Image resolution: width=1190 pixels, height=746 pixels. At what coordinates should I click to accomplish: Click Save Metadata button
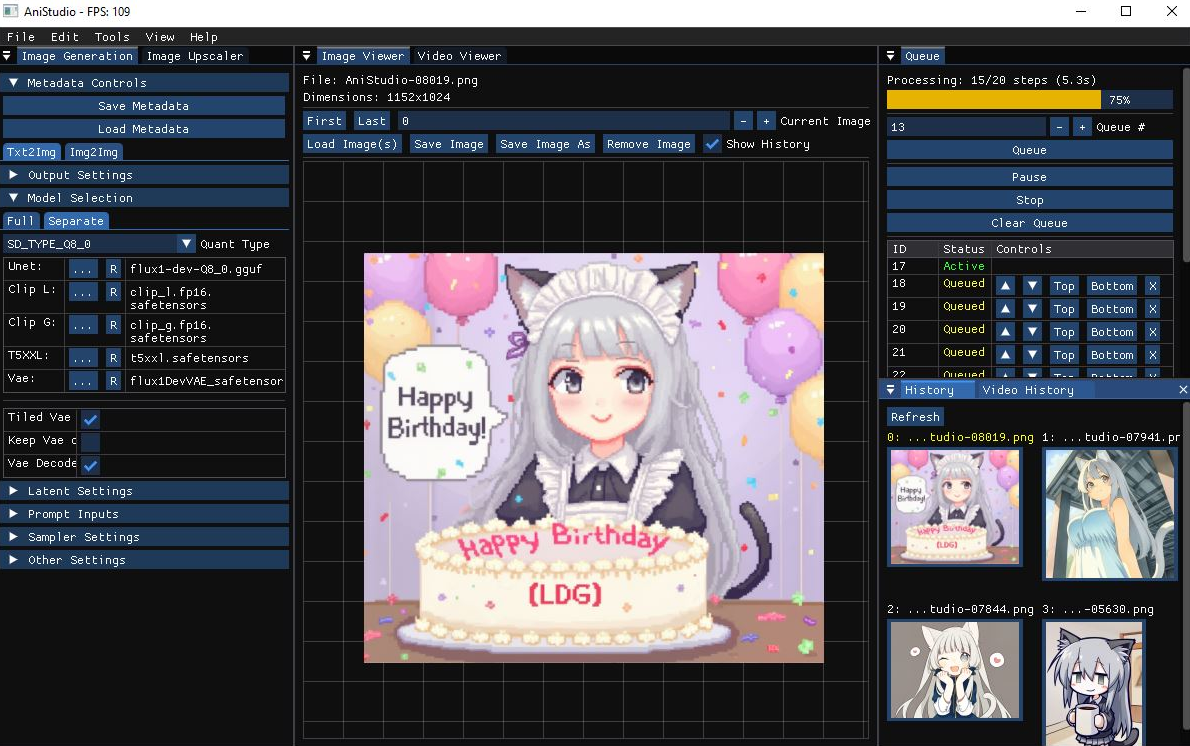[143, 105]
